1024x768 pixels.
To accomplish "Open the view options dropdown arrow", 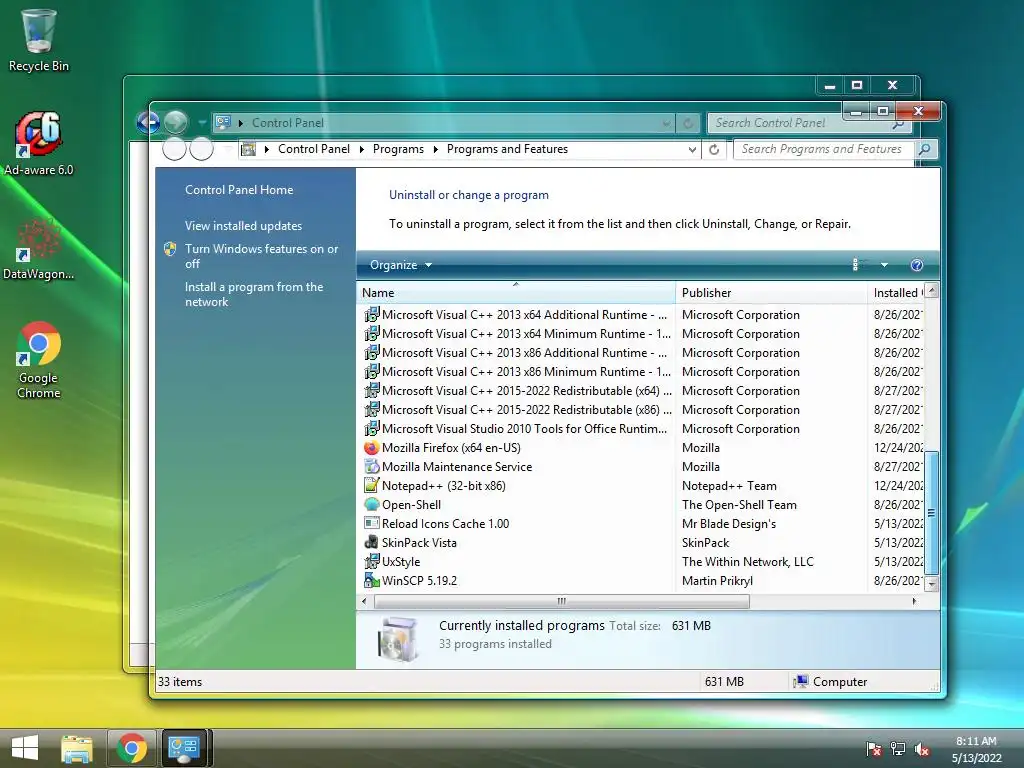I will [884, 264].
